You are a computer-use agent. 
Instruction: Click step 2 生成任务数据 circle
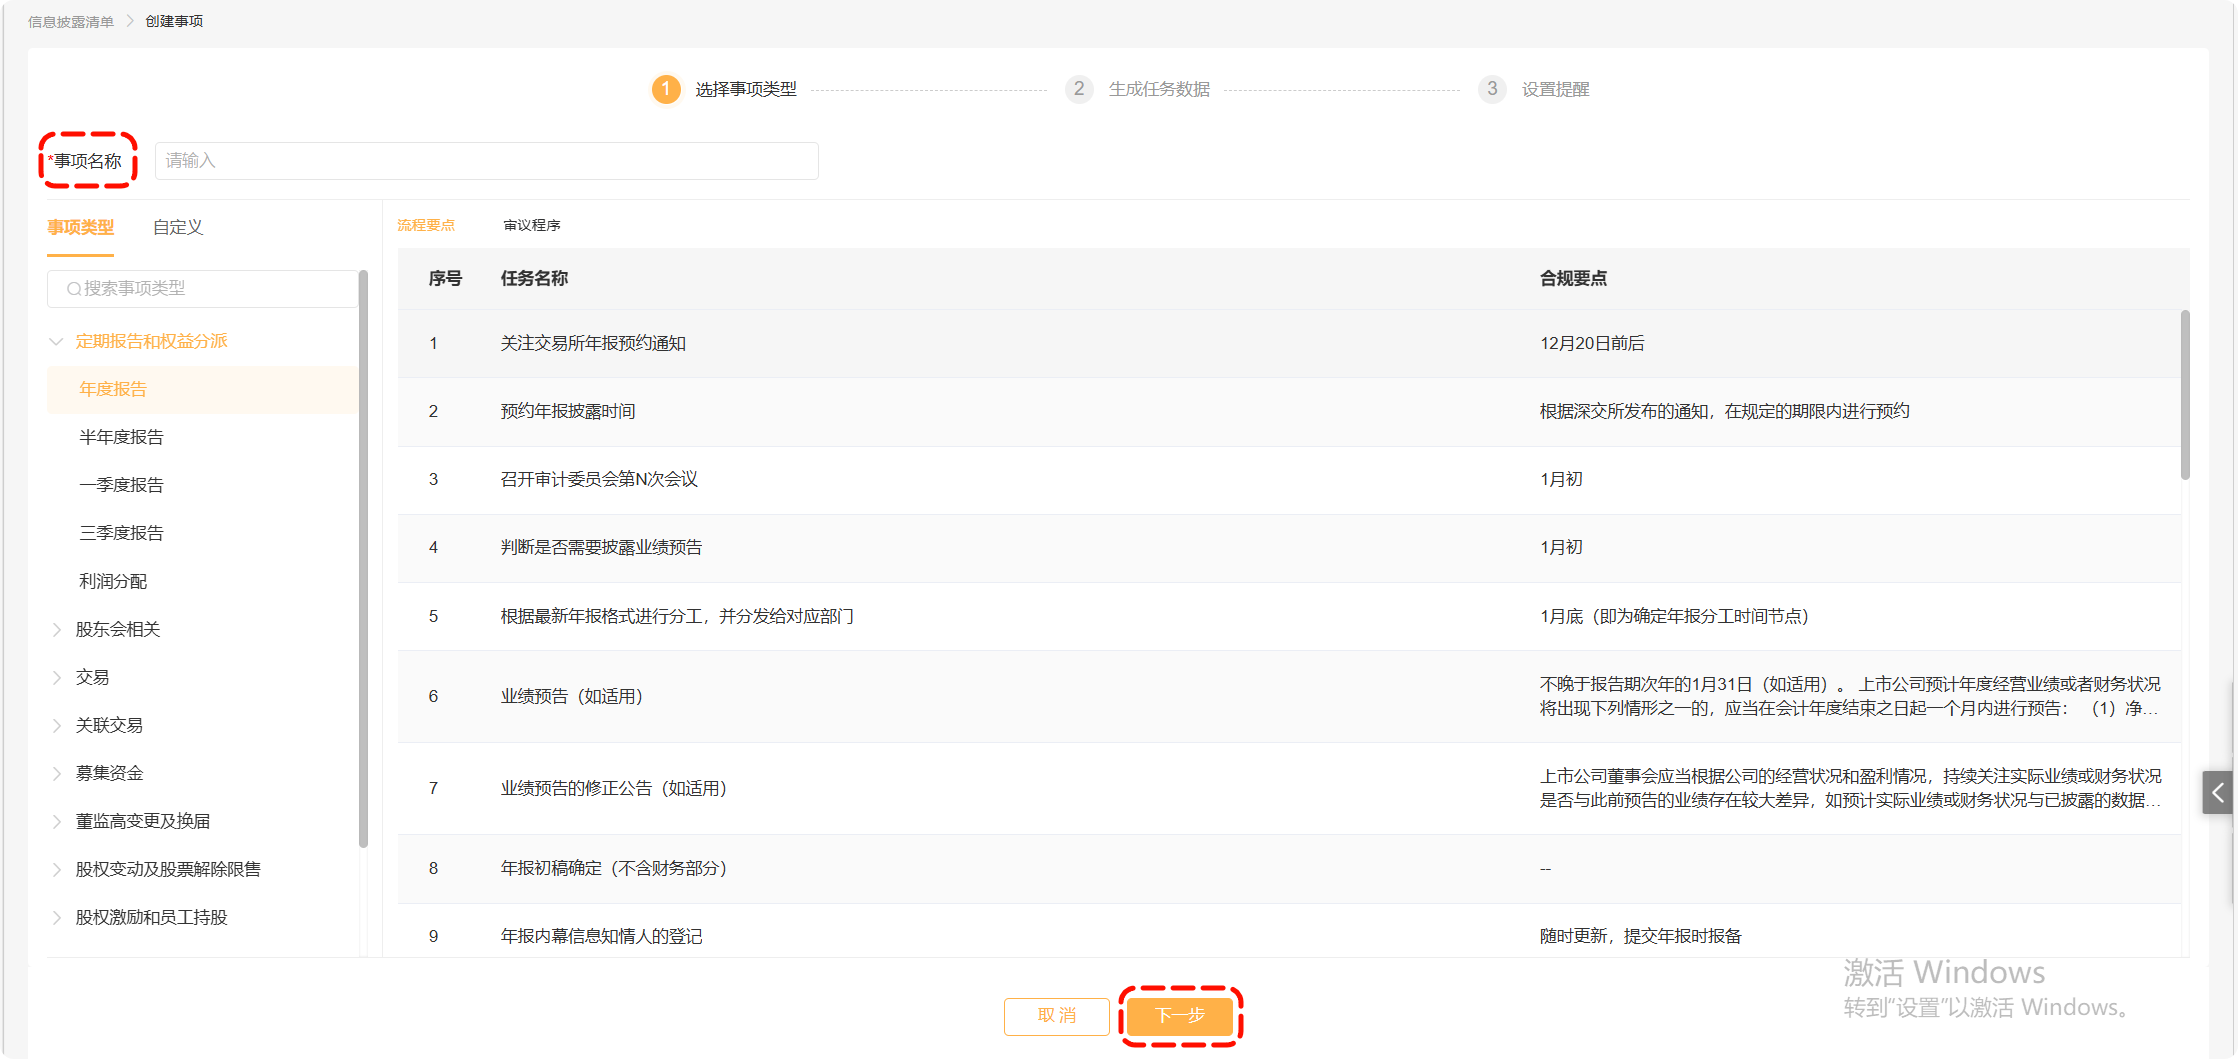coord(1079,89)
